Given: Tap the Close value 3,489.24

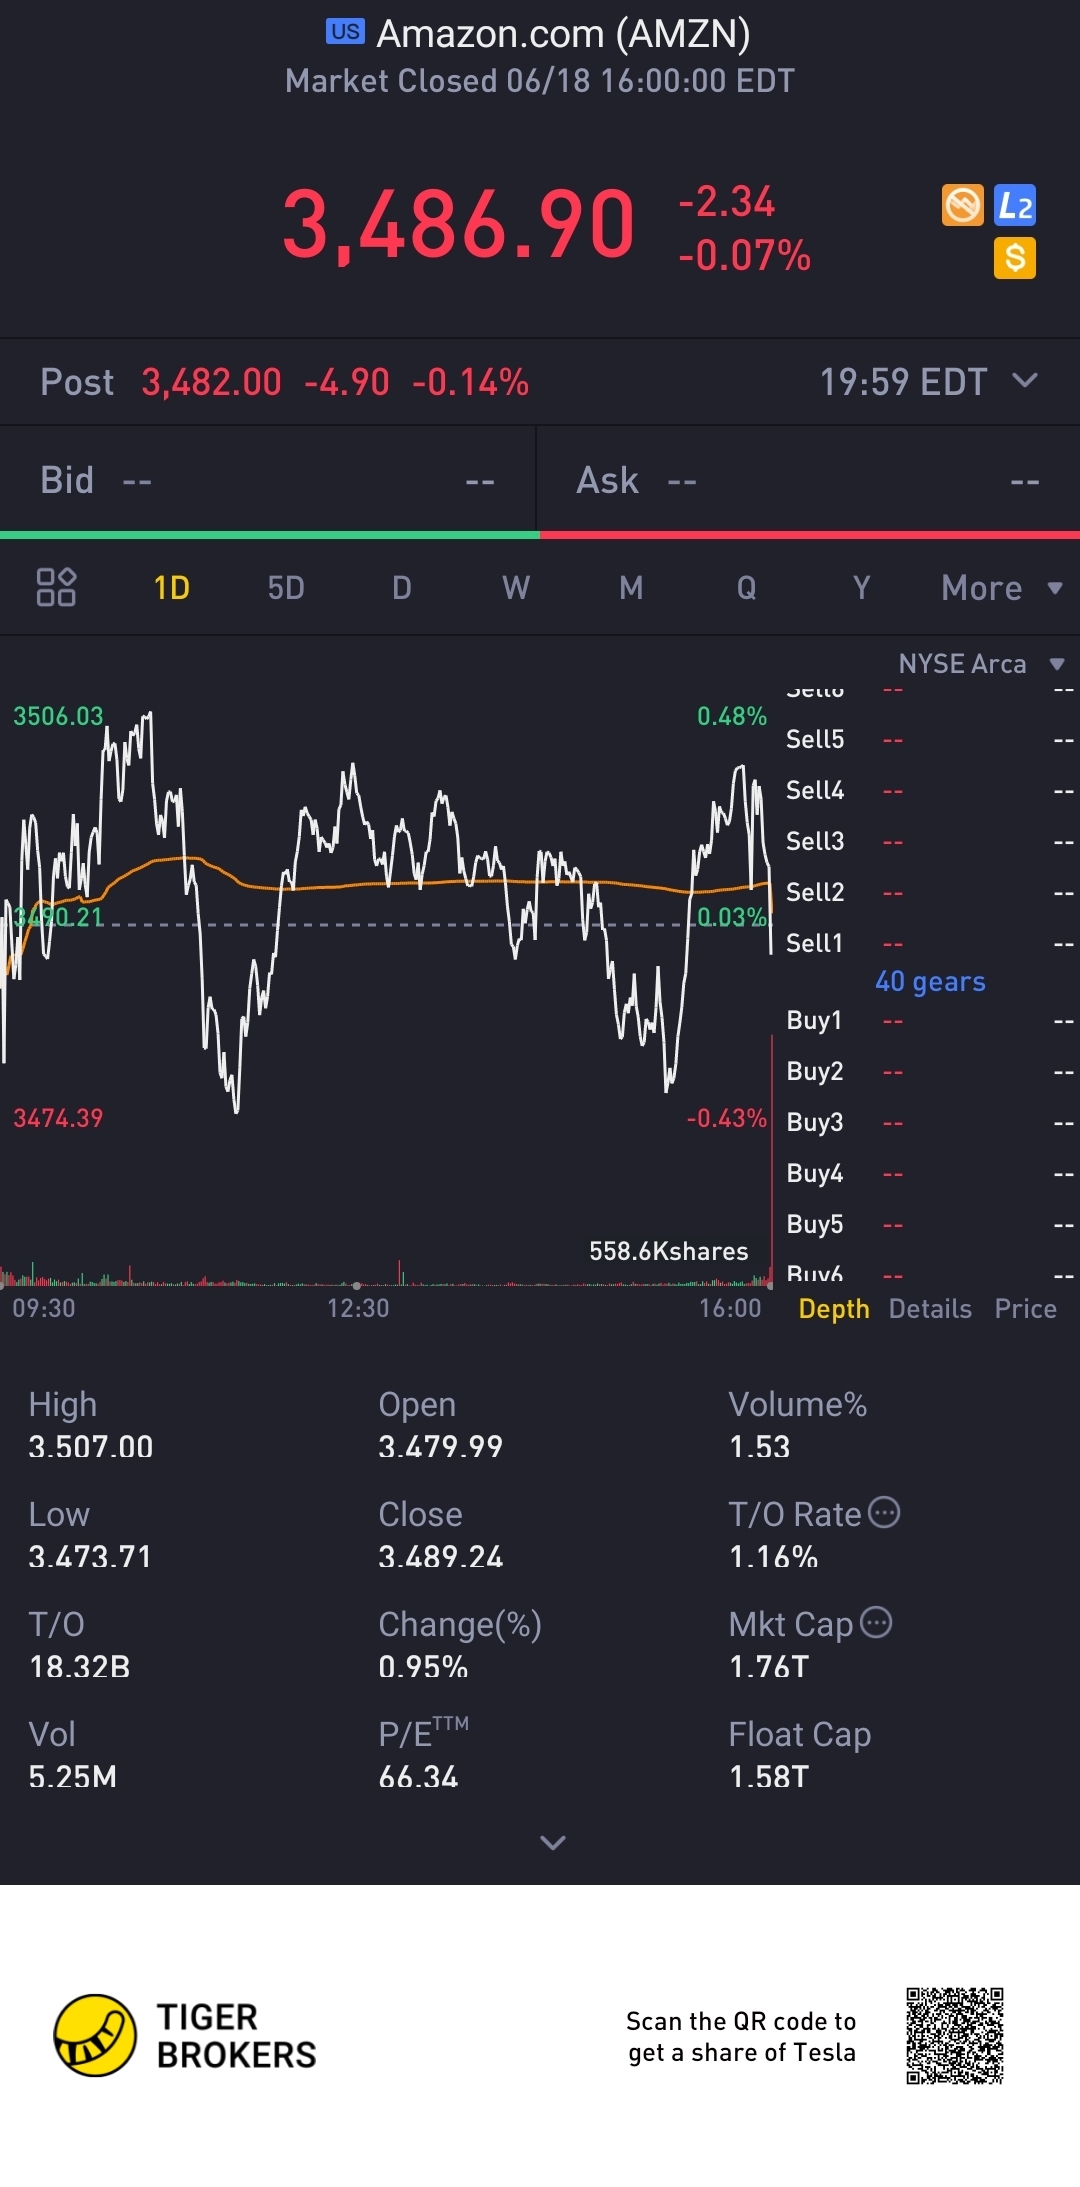Looking at the screenshot, I should (x=441, y=1556).
